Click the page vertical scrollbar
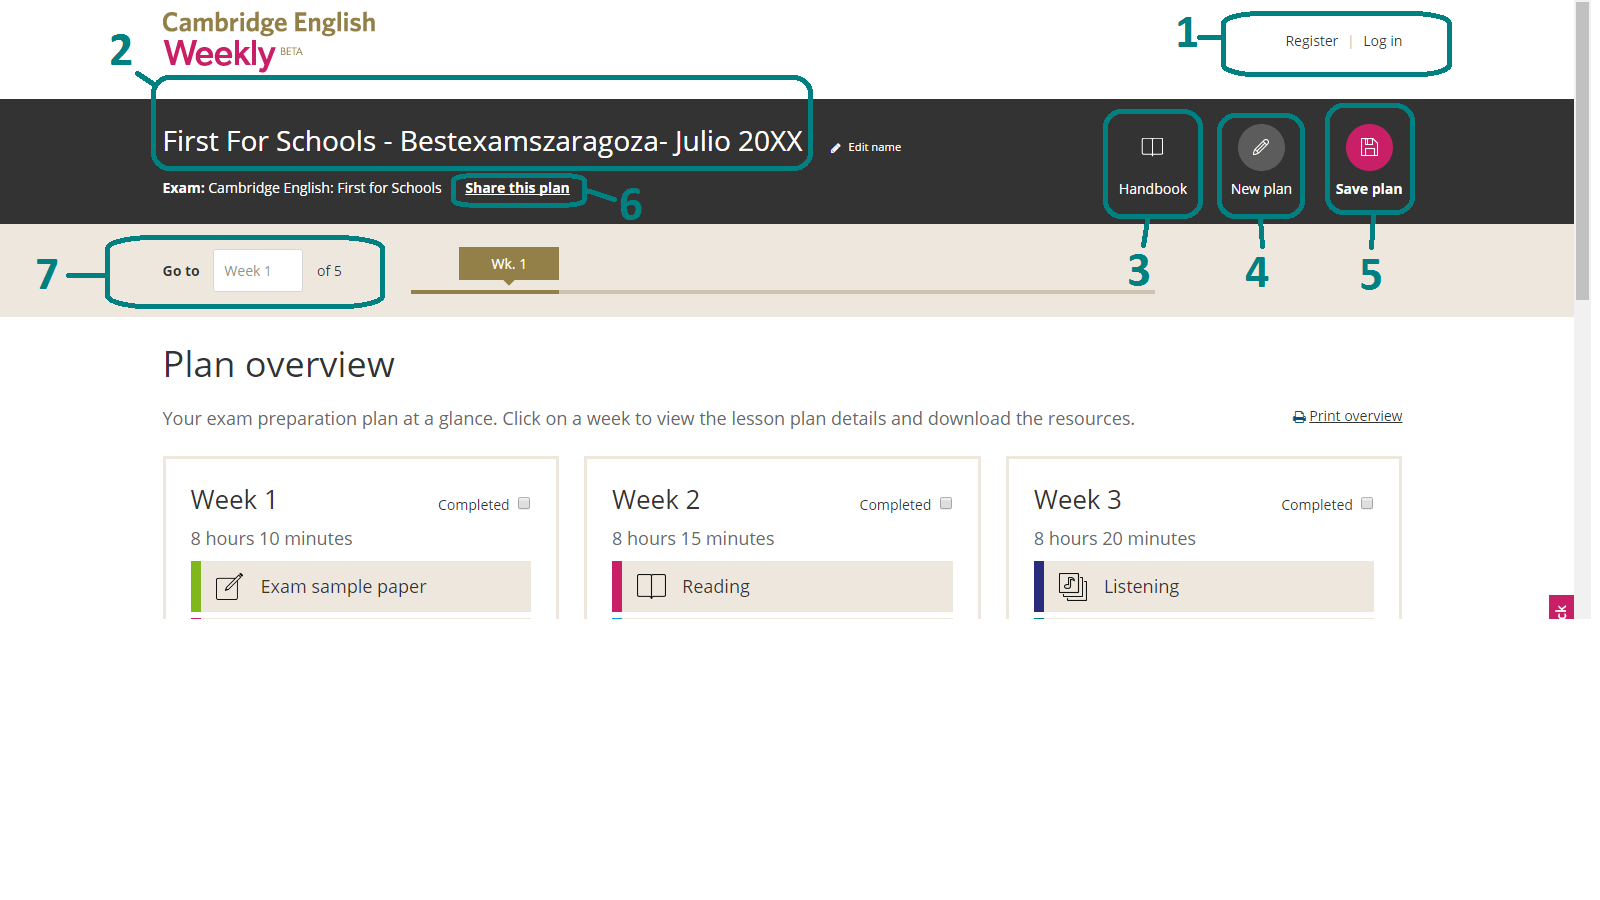 click(1582, 150)
